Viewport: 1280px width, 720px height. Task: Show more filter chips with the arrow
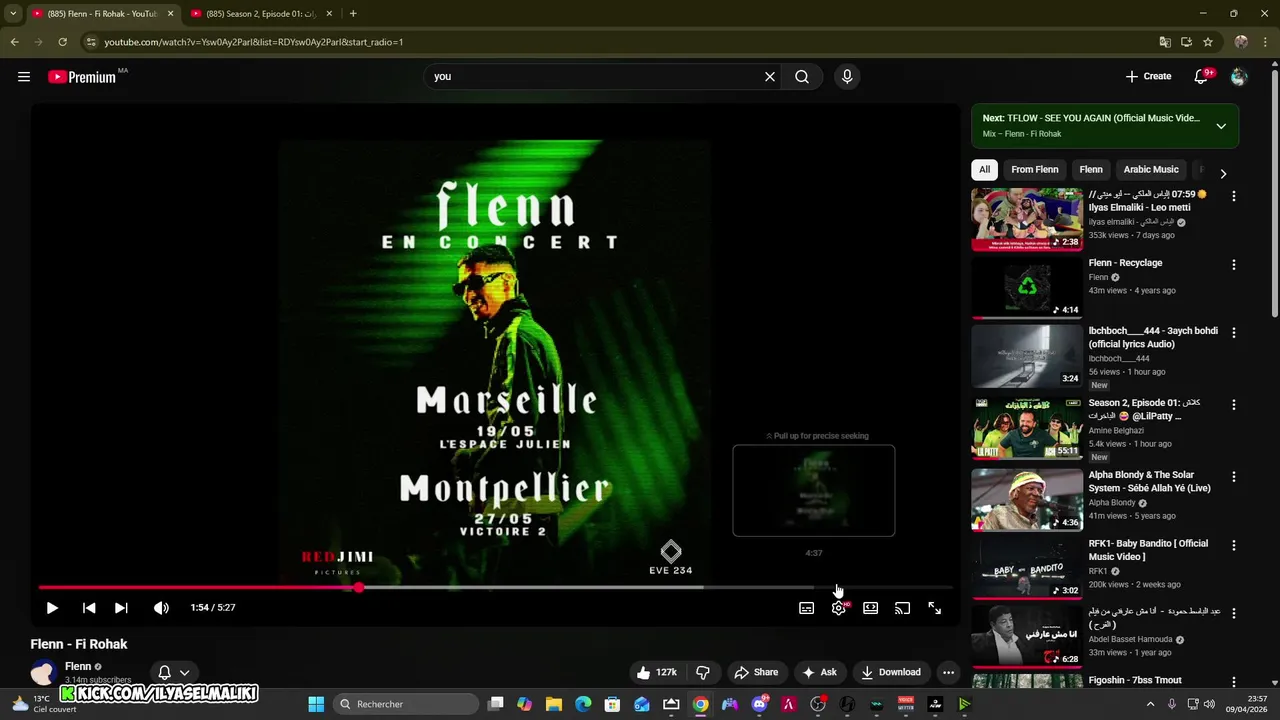(x=1223, y=174)
